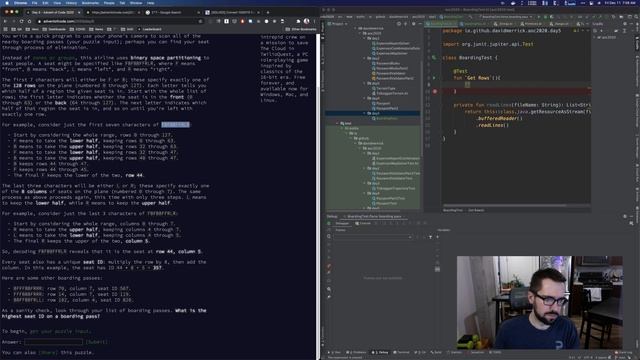
Task: Collapse the selected day5 folder in project tree
Action: 364,113
